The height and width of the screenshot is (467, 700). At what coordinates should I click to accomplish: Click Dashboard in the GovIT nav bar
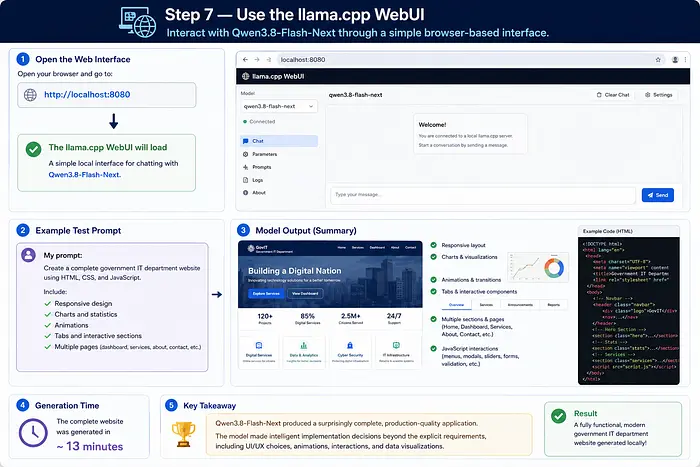coord(377,247)
